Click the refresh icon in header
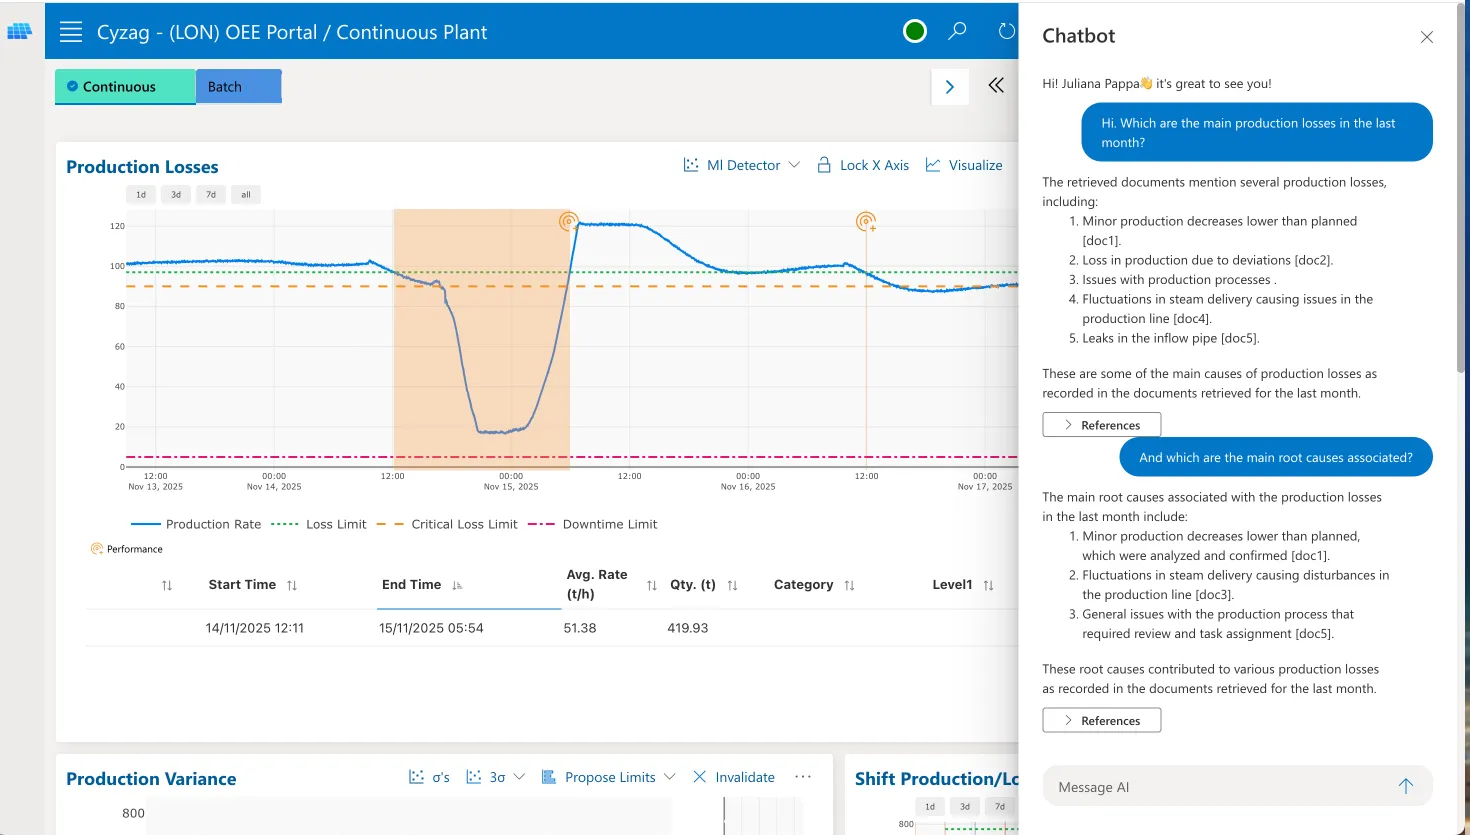 (x=1006, y=31)
